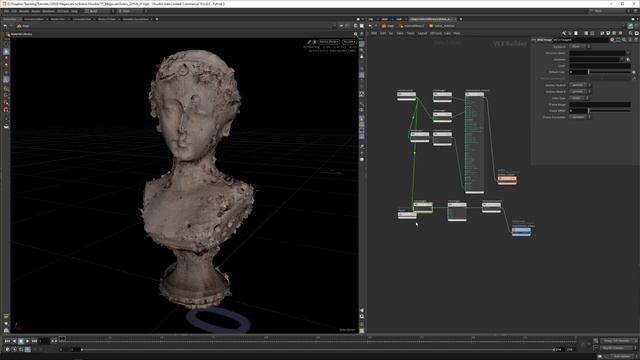Add a new pane tab in left pane

pos(157,19)
